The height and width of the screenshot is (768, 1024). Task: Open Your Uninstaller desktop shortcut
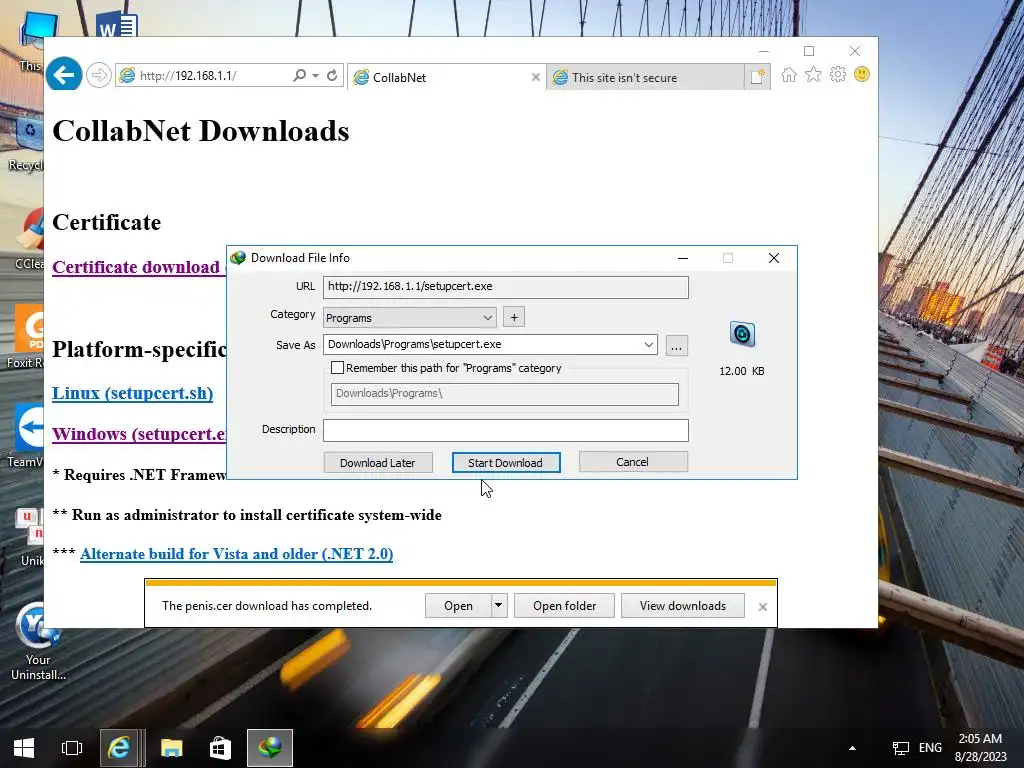tap(38, 641)
